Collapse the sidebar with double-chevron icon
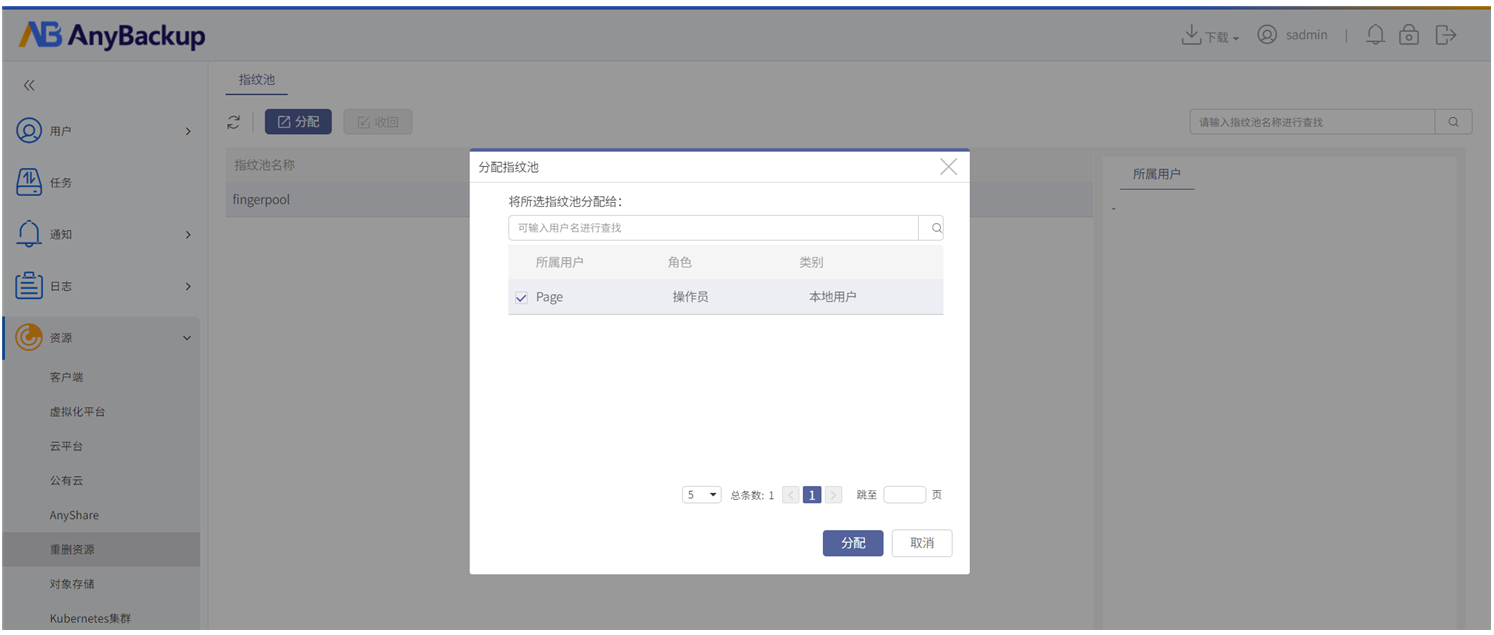This screenshot has width=1494, height=635. [29, 86]
